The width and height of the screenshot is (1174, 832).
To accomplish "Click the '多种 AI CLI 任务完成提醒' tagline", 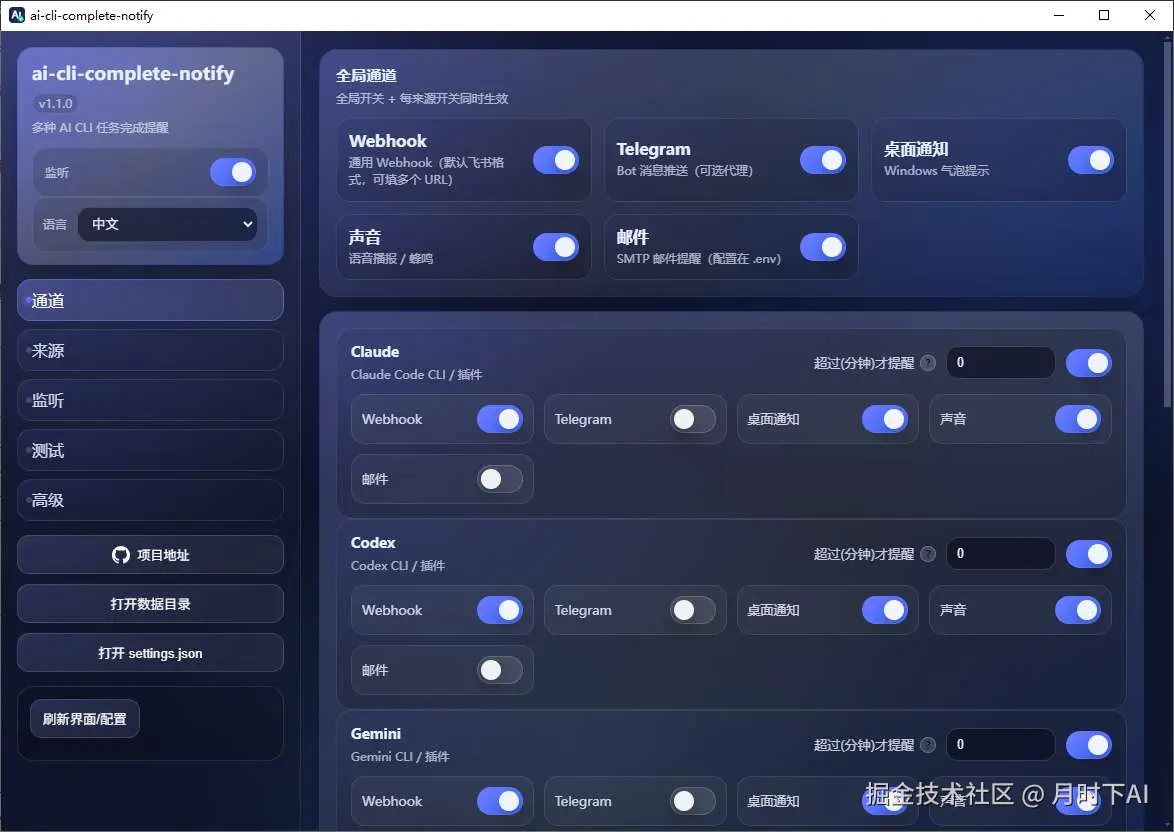I will (100, 128).
